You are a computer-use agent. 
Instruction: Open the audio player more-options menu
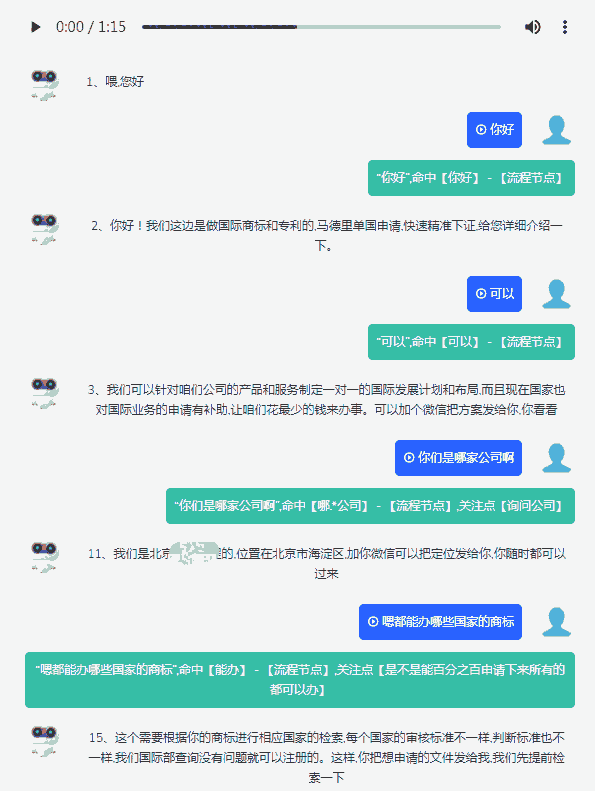[565, 27]
